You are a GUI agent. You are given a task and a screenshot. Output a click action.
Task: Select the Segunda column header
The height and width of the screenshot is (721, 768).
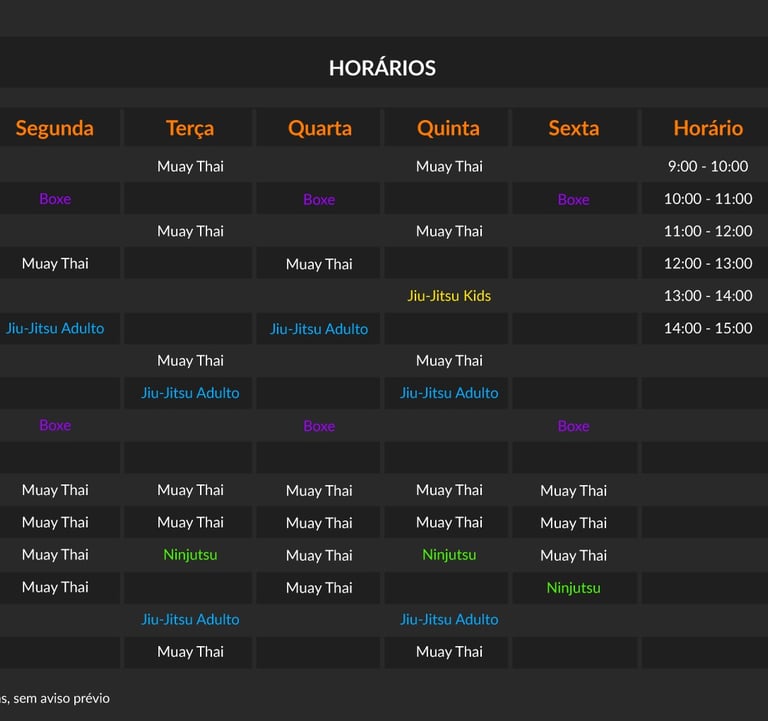pyautogui.click(x=54, y=128)
